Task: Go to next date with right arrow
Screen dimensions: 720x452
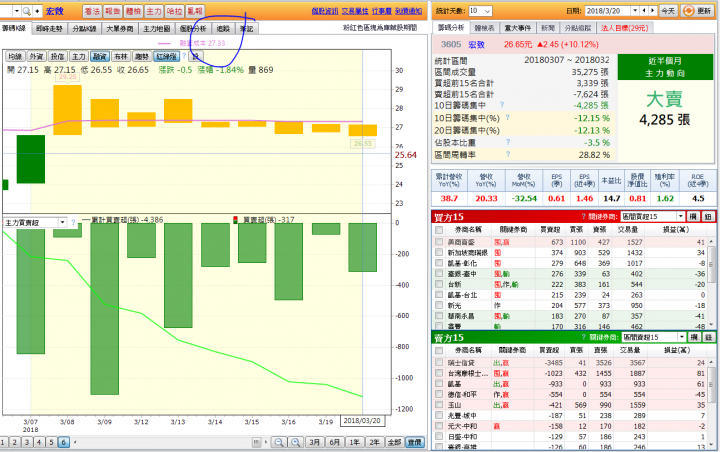Action: (652, 10)
